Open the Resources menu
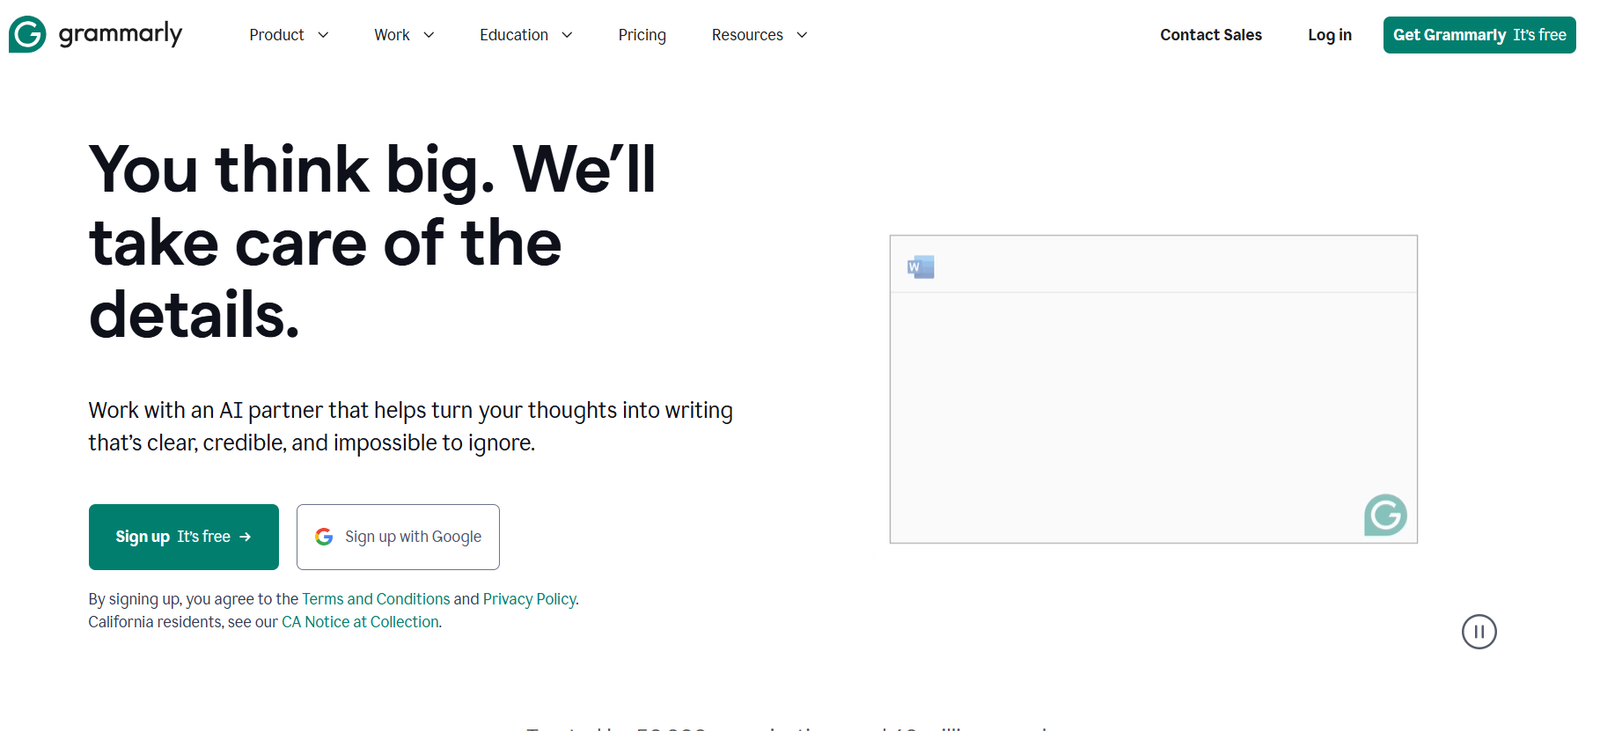Viewport: 1600px width, 731px height. pos(747,35)
